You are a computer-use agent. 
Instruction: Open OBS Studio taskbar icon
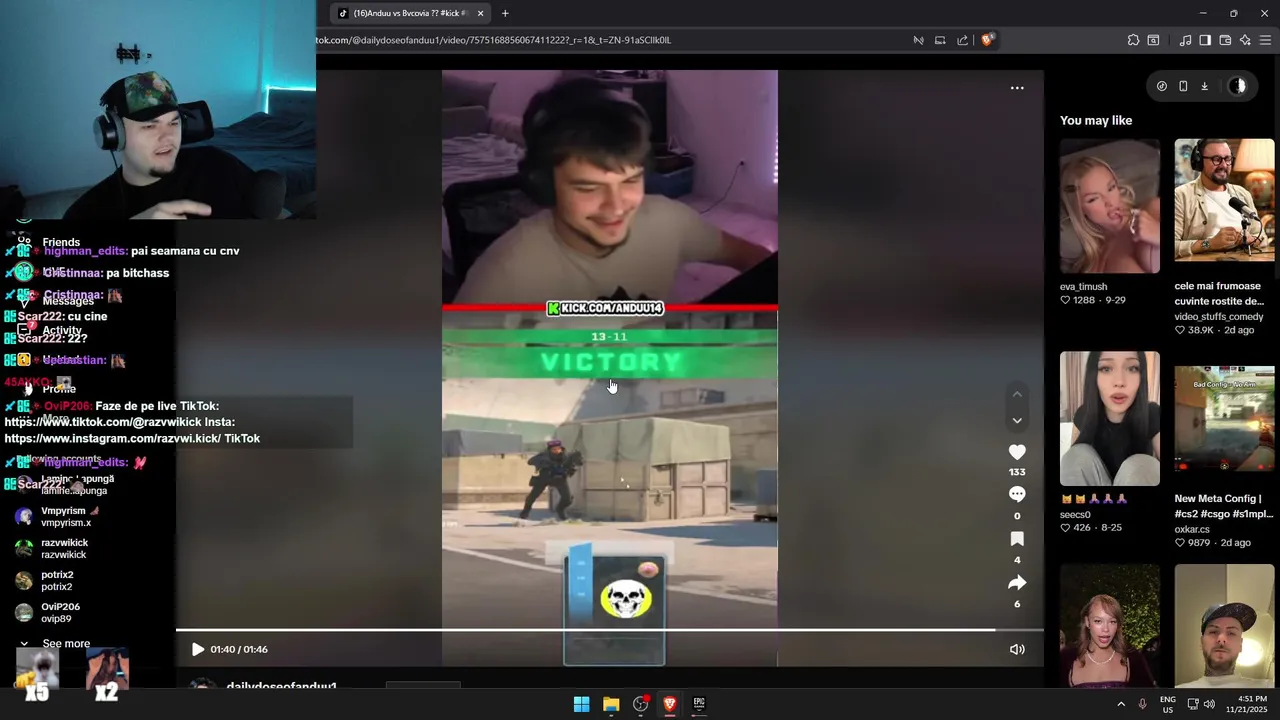(x=641, y=704)
